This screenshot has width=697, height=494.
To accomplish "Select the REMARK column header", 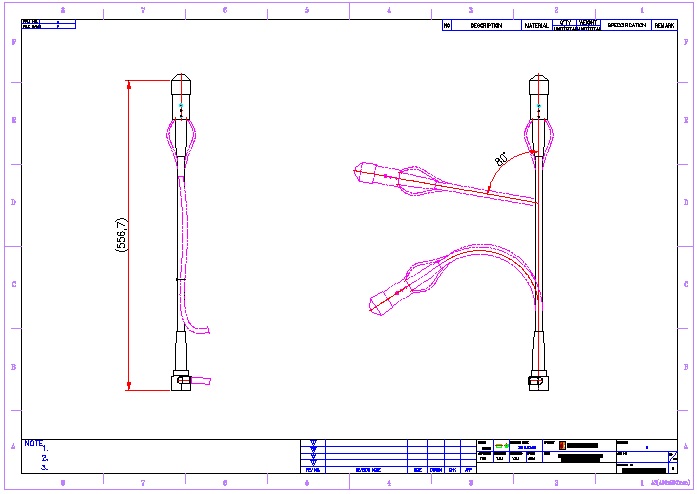I will [x=665, y=26].
